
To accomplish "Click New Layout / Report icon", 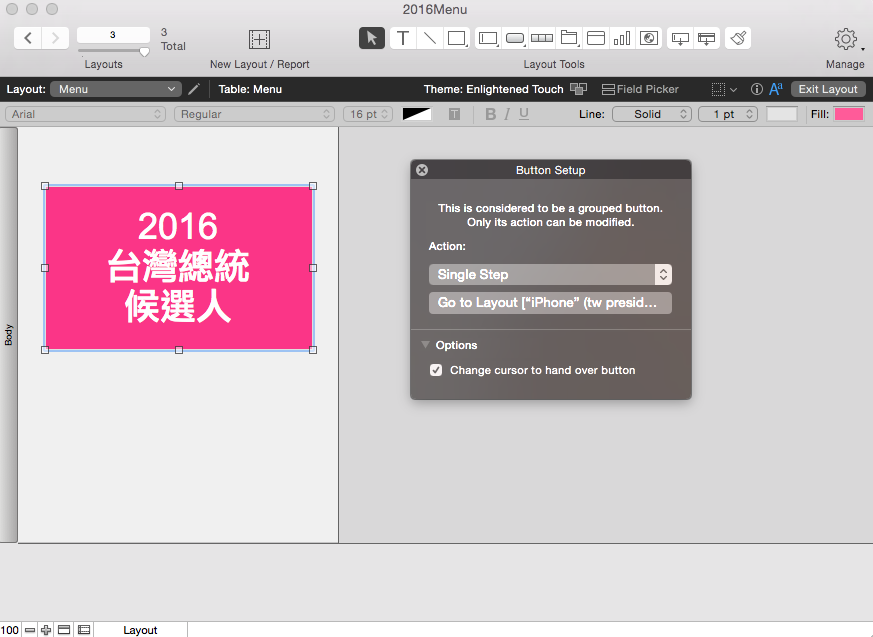I will coord(259,39).
